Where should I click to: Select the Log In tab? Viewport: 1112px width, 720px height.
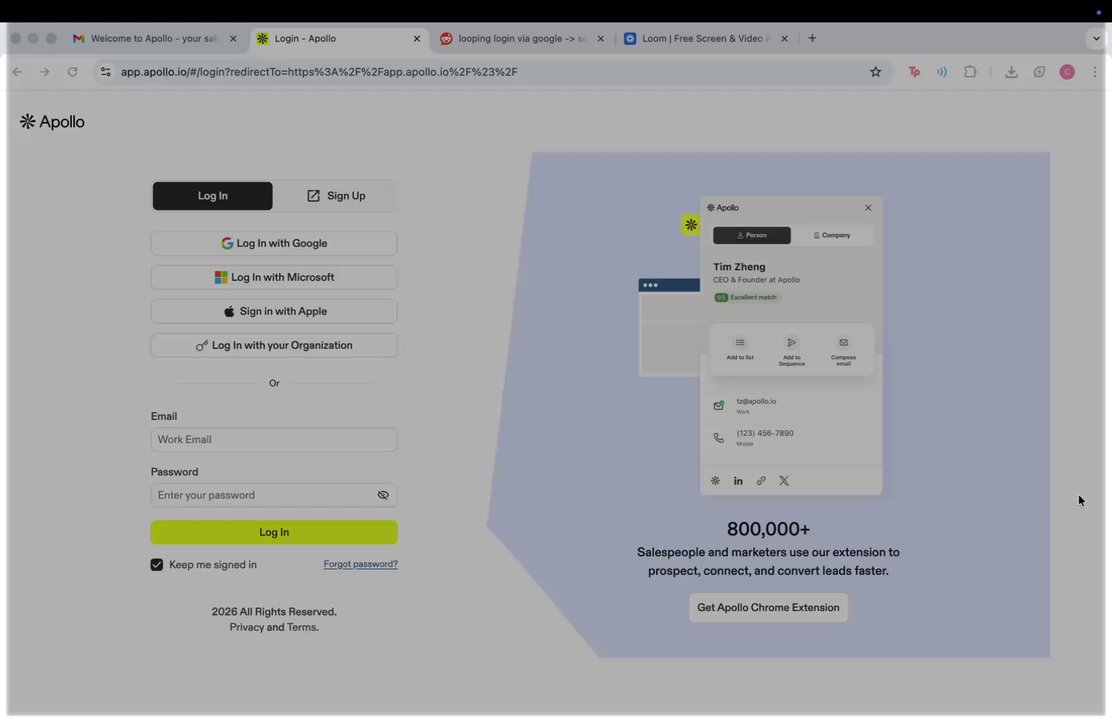tap(212, 196)
